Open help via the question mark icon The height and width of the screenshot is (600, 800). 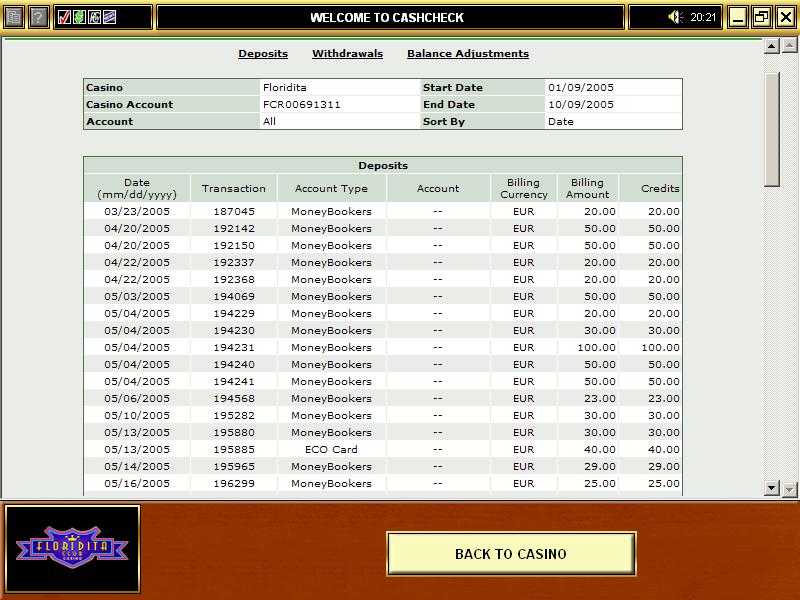tap(38, 17)
